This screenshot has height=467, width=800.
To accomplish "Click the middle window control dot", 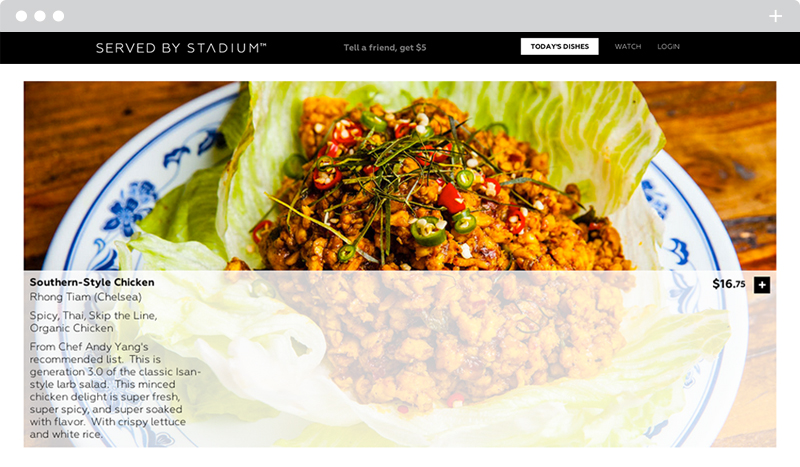I will [x=40, y=16].
